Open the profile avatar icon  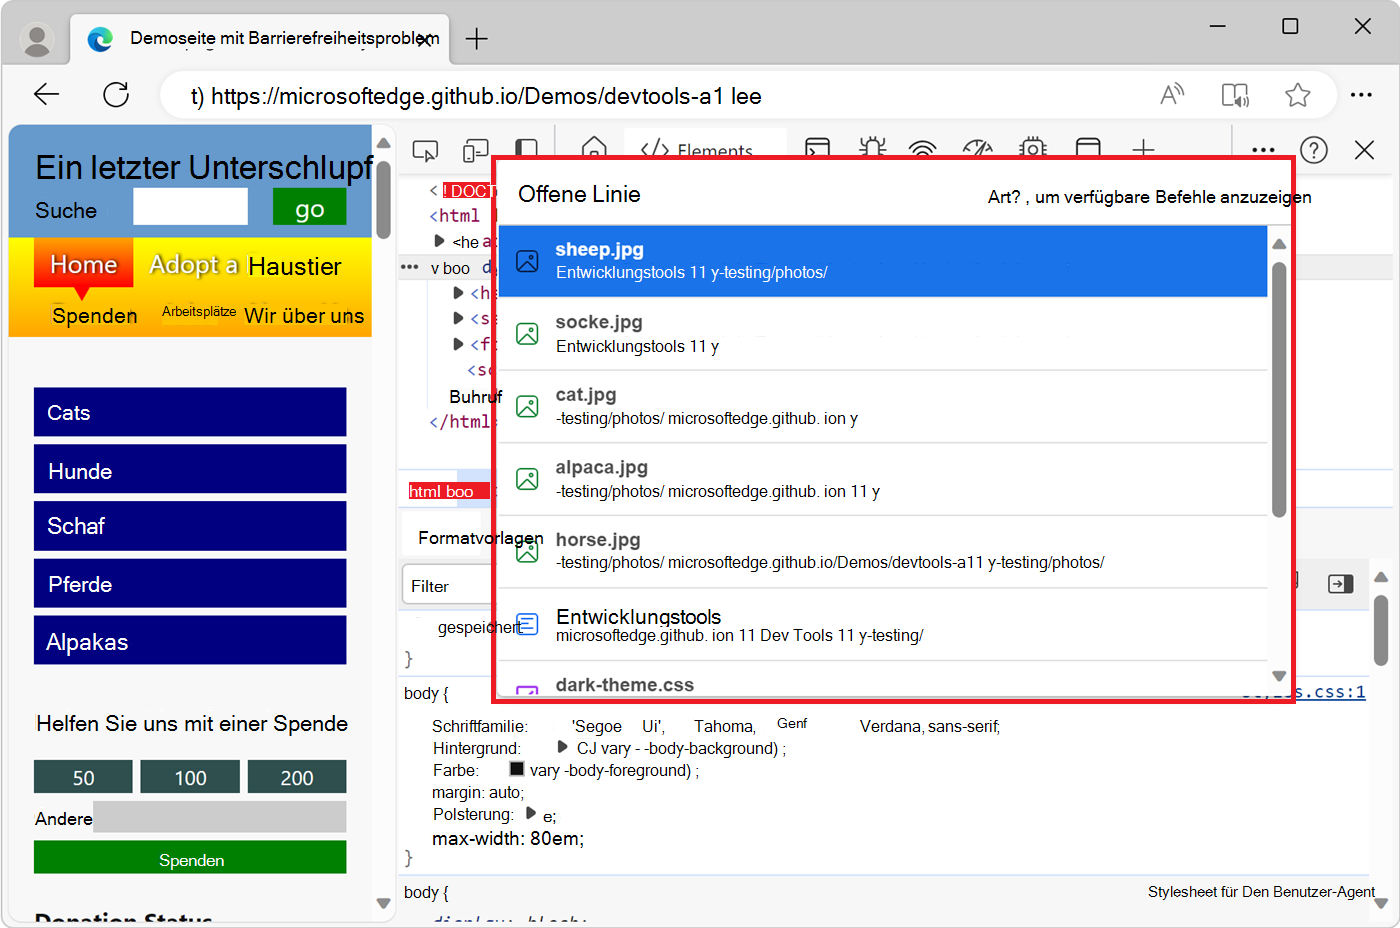pyautogui.click(x=37, y=39)
